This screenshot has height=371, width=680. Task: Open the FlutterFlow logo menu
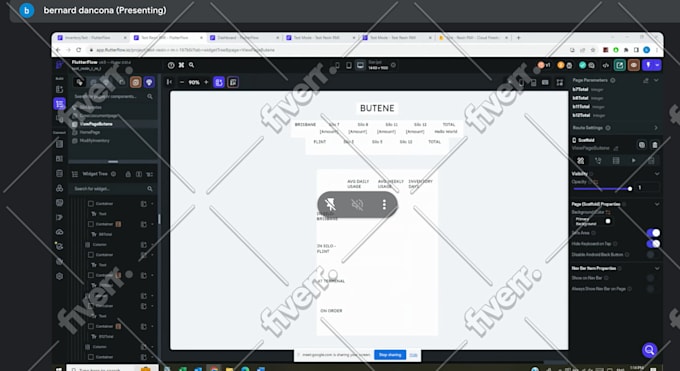pos(59,65)
